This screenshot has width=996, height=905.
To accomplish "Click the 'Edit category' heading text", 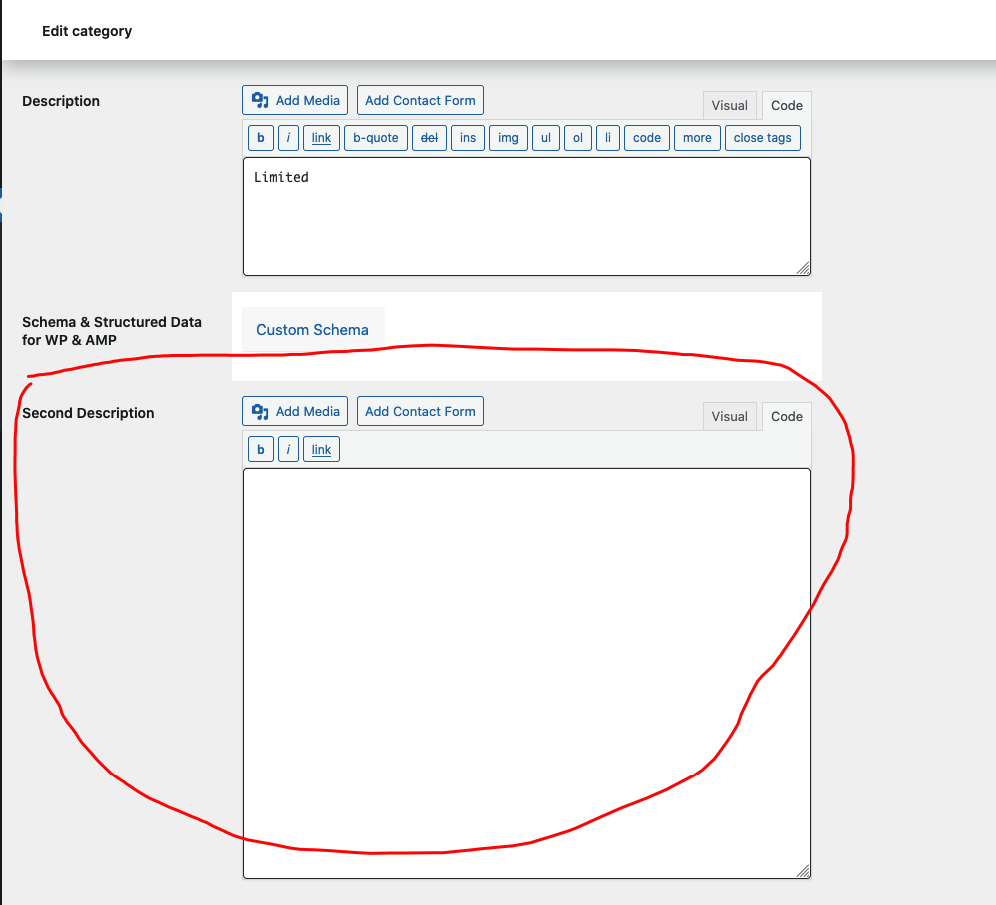I will pos(87,31).
